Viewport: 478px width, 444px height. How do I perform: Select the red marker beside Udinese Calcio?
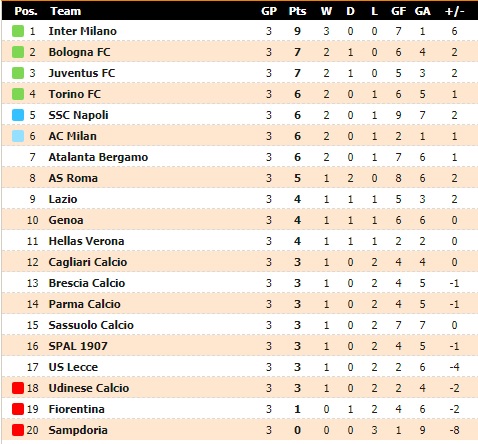click(18, 388)
